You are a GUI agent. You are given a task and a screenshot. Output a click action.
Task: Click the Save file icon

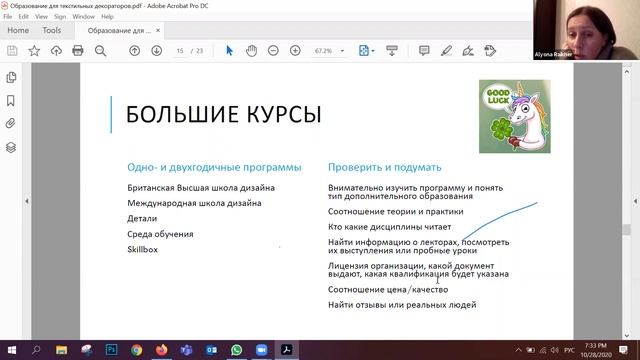12,51
